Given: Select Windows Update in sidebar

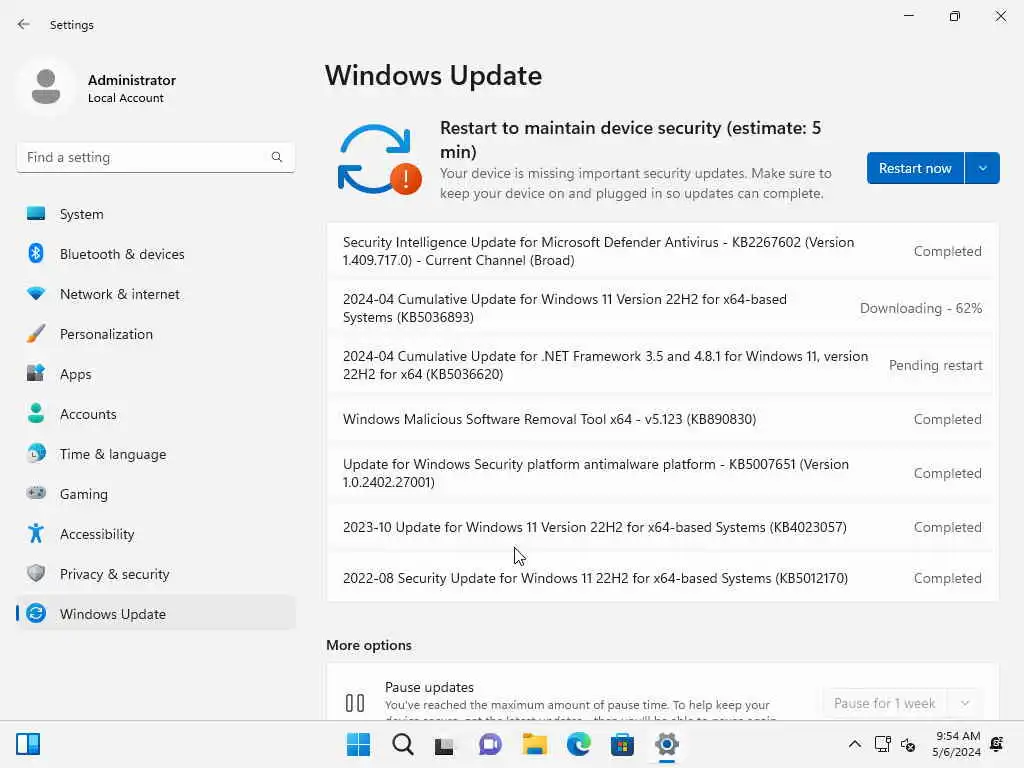Looking at the screenshot, I should 155,613.
